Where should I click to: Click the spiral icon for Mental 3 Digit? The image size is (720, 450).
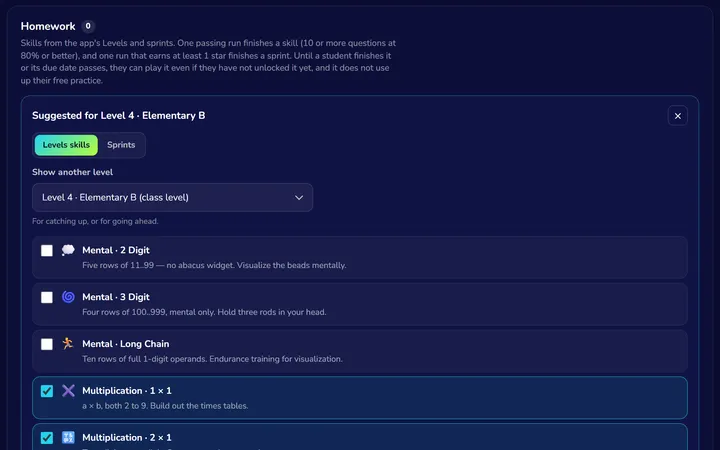coord(68,297)
